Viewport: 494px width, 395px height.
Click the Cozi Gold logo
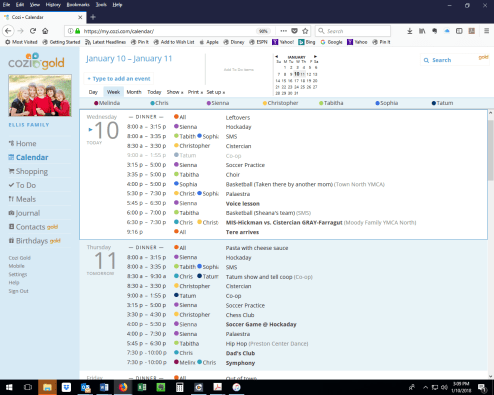coord(36,61)
